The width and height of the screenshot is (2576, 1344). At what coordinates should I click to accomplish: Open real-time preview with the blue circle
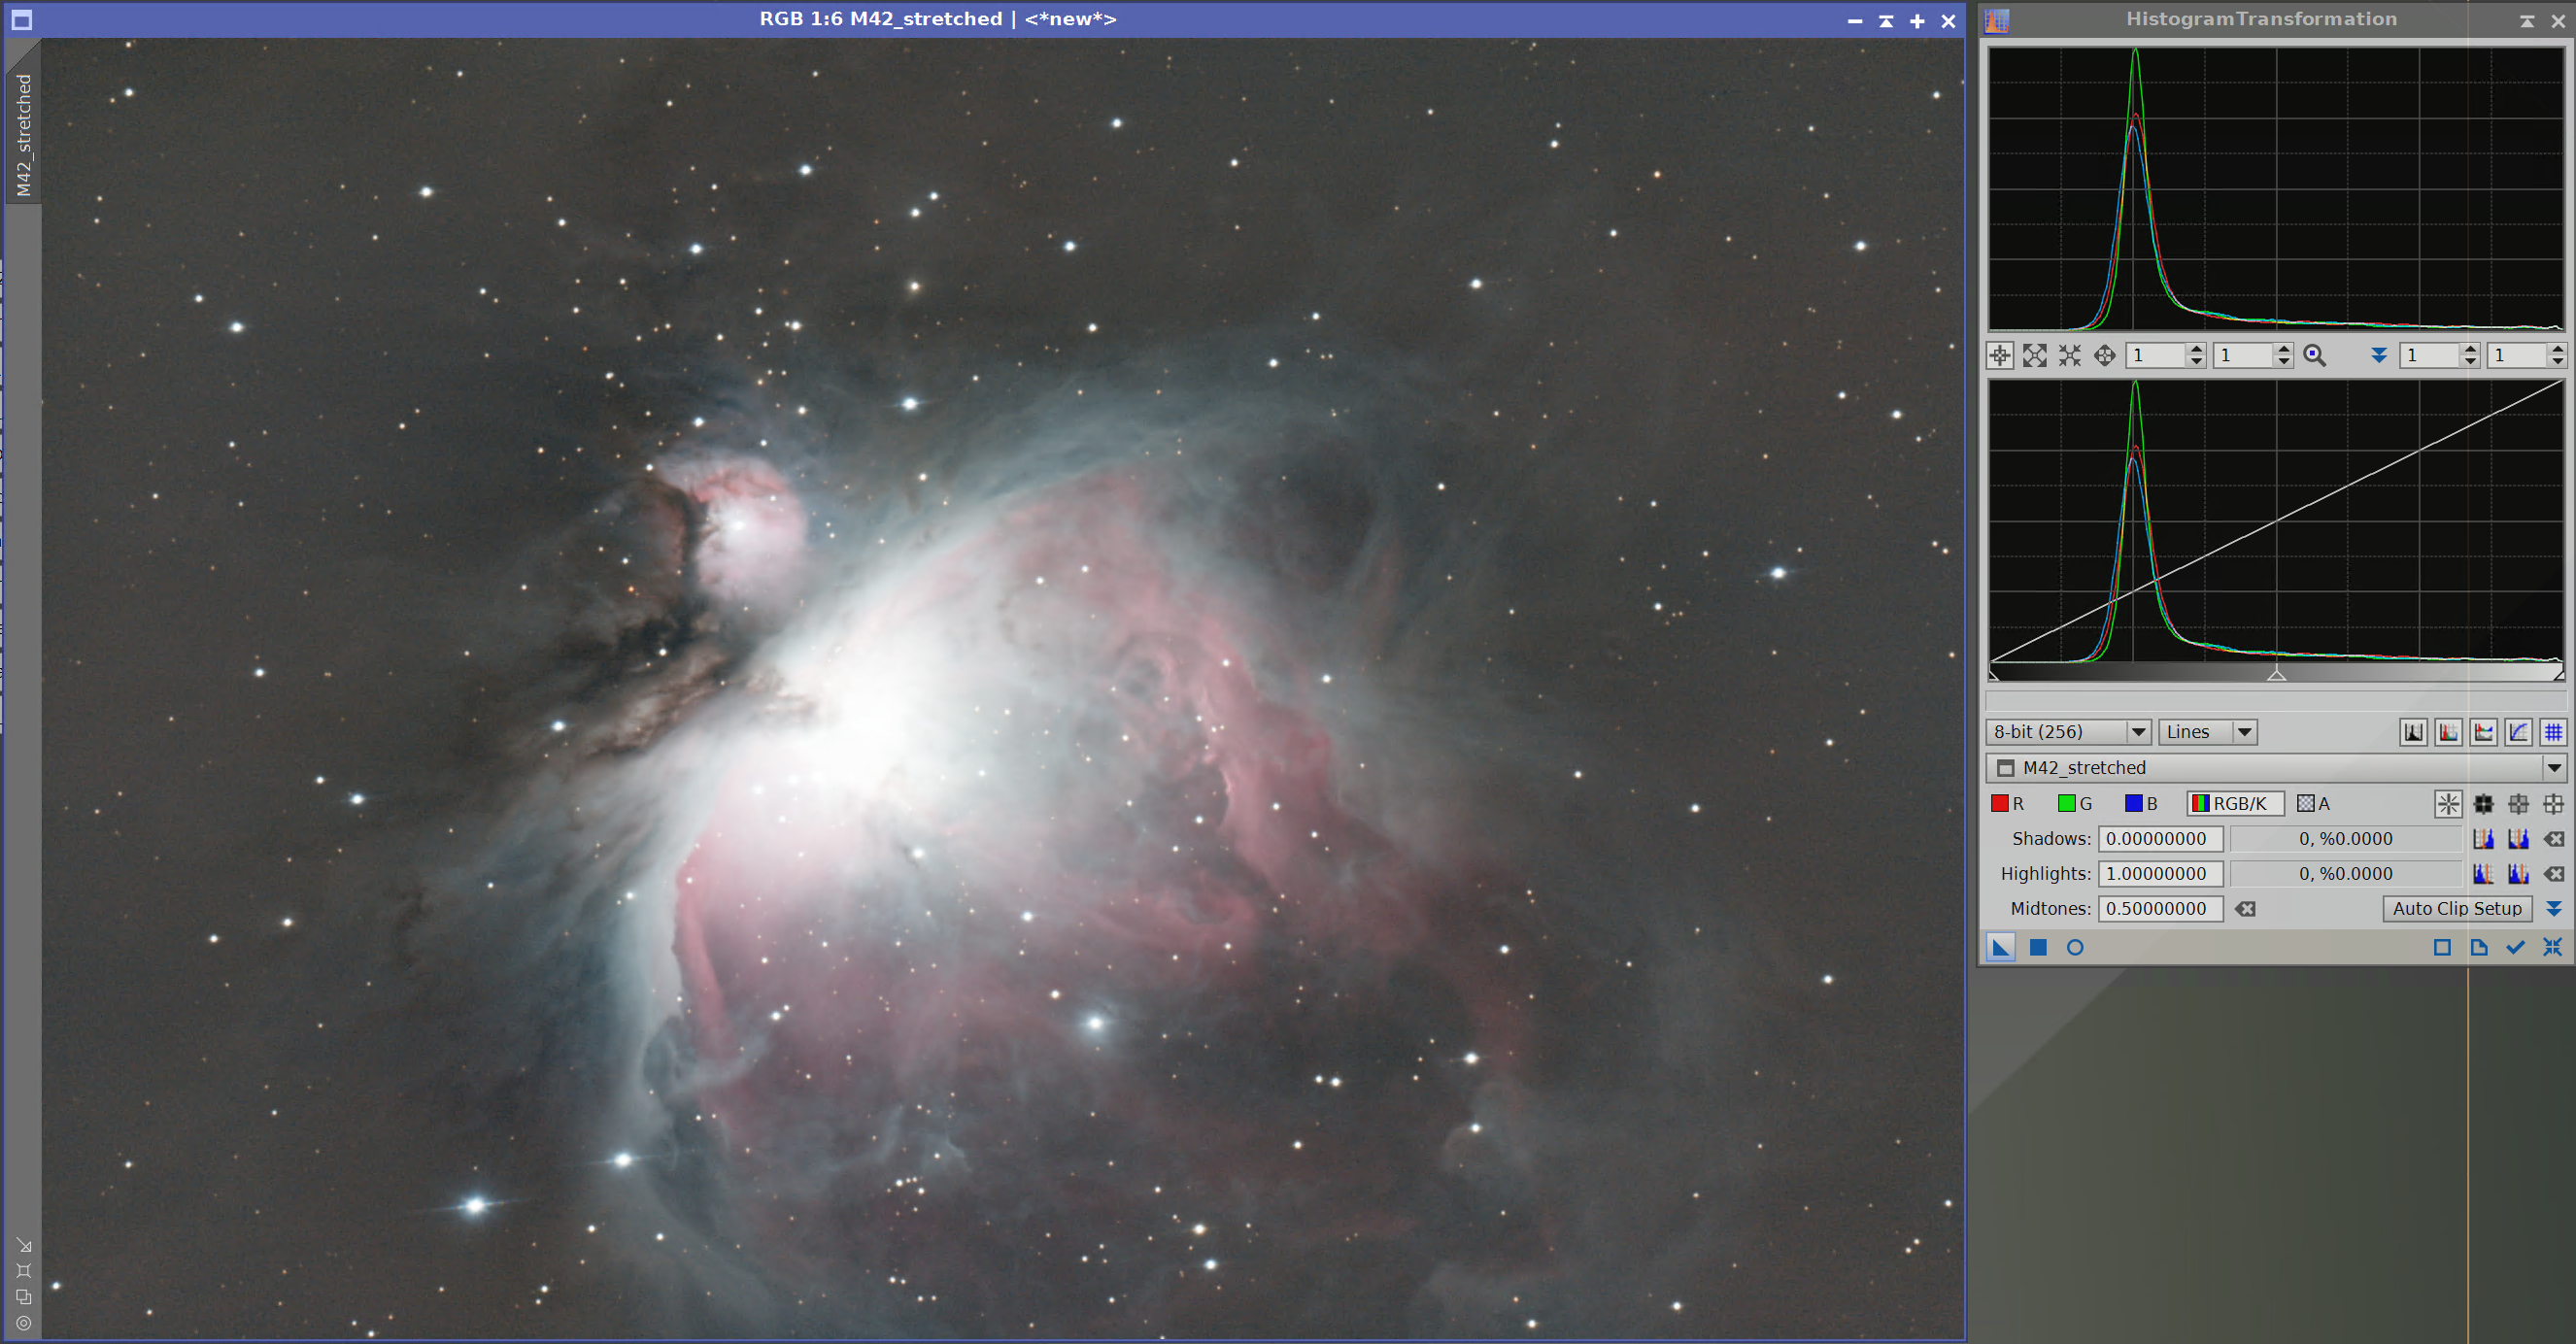click(2075, 947)
